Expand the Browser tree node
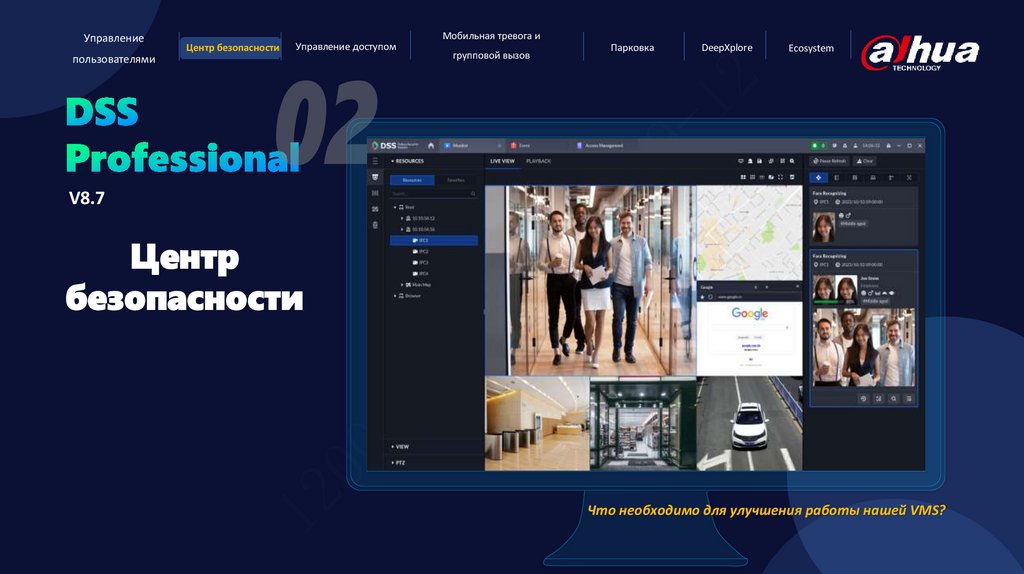 [x=395, y=296]
